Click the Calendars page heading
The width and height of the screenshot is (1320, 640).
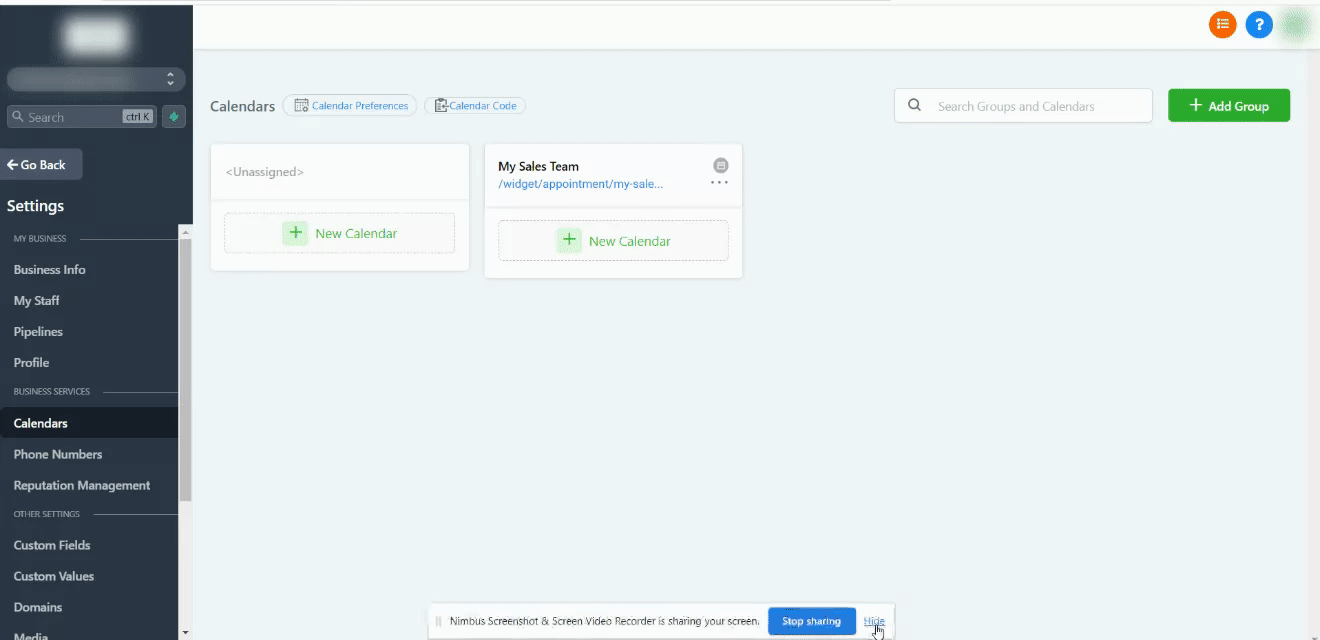[242, 106]
